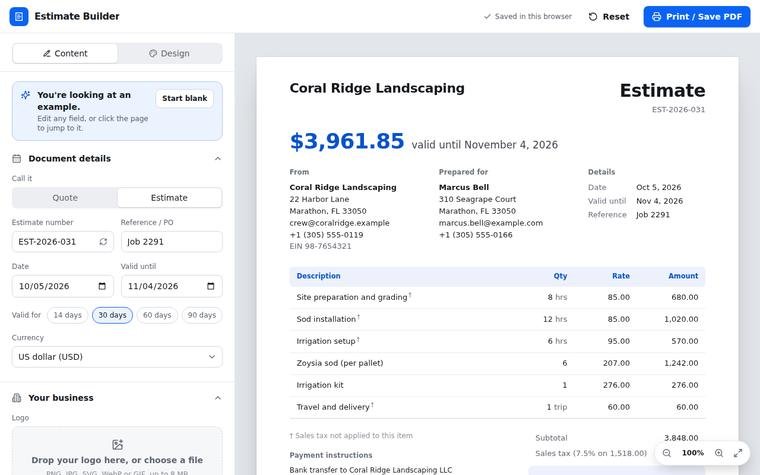760x475 pixels.
Task: Click the Amount column header
Action: coord(683,276)
